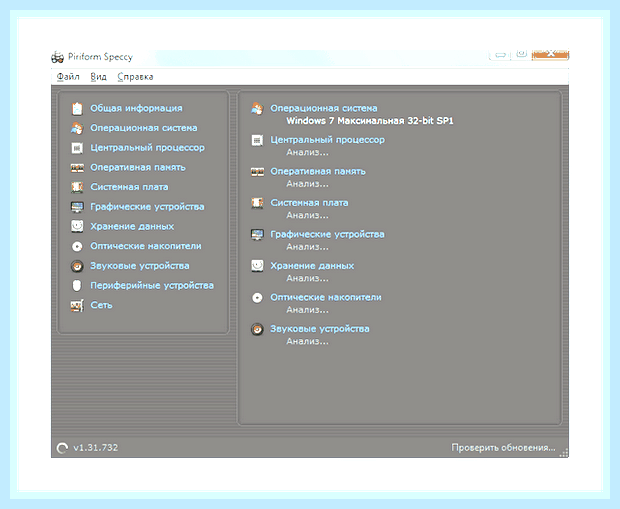Open Хранение данных link in summary panel

312,266
